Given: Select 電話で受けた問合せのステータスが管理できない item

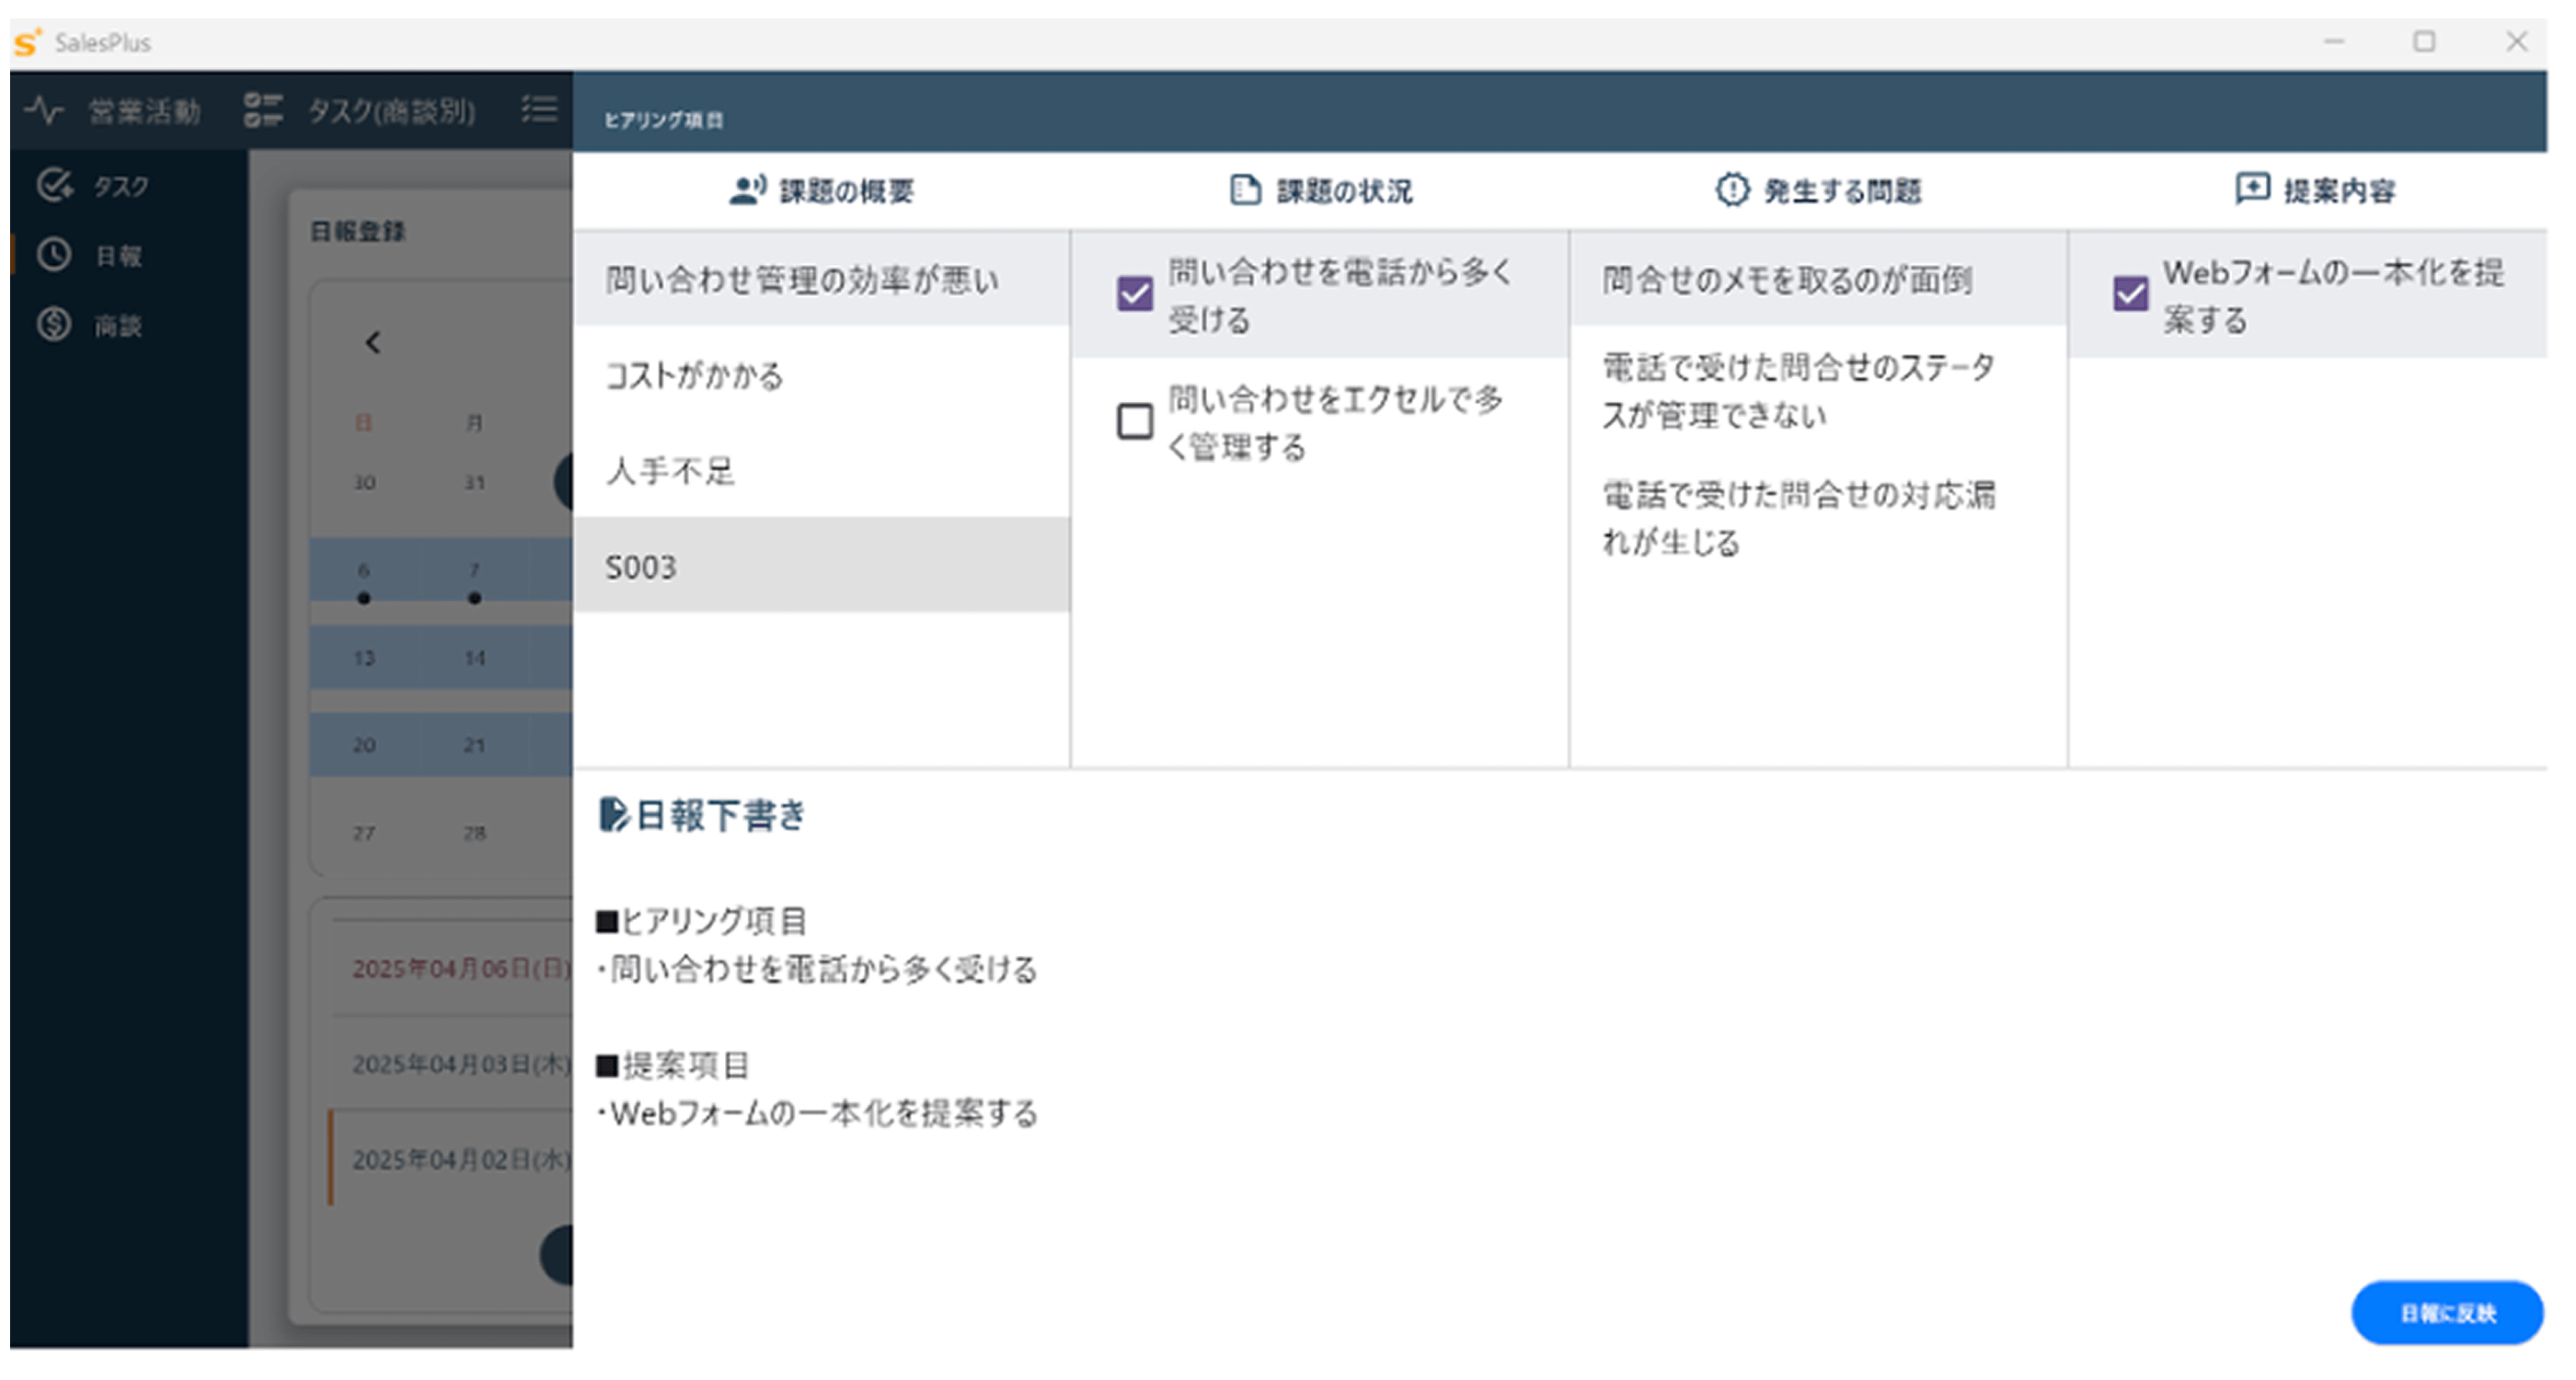Looking at the screenshot, I should pyautogui.click(x=1819, y=391).
